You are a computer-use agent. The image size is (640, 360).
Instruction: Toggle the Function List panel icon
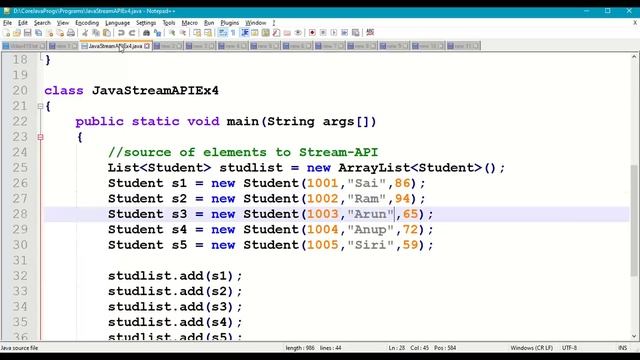276,32
